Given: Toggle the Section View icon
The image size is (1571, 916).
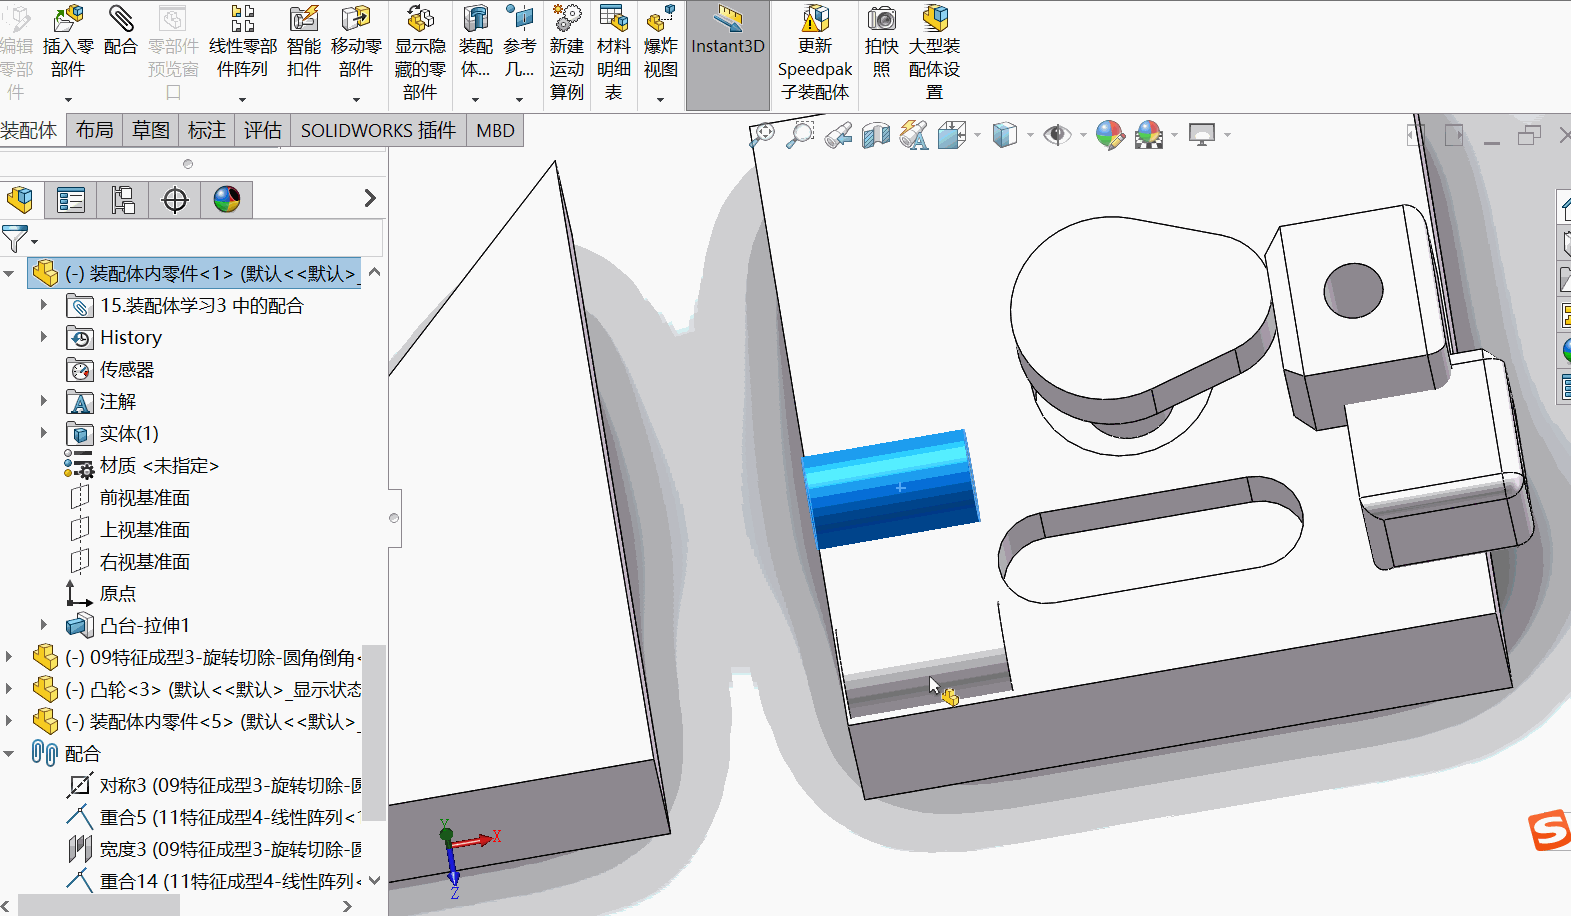Looking at the screenshot, I should click(876, 134).
